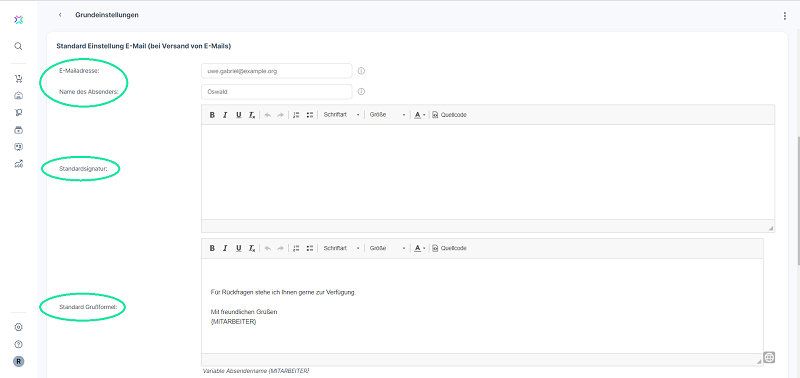Viewport: 800px width, 378px height.
Task: Insert numbered list in the Standard Grußformel editor
Action: tap(296, 248)
